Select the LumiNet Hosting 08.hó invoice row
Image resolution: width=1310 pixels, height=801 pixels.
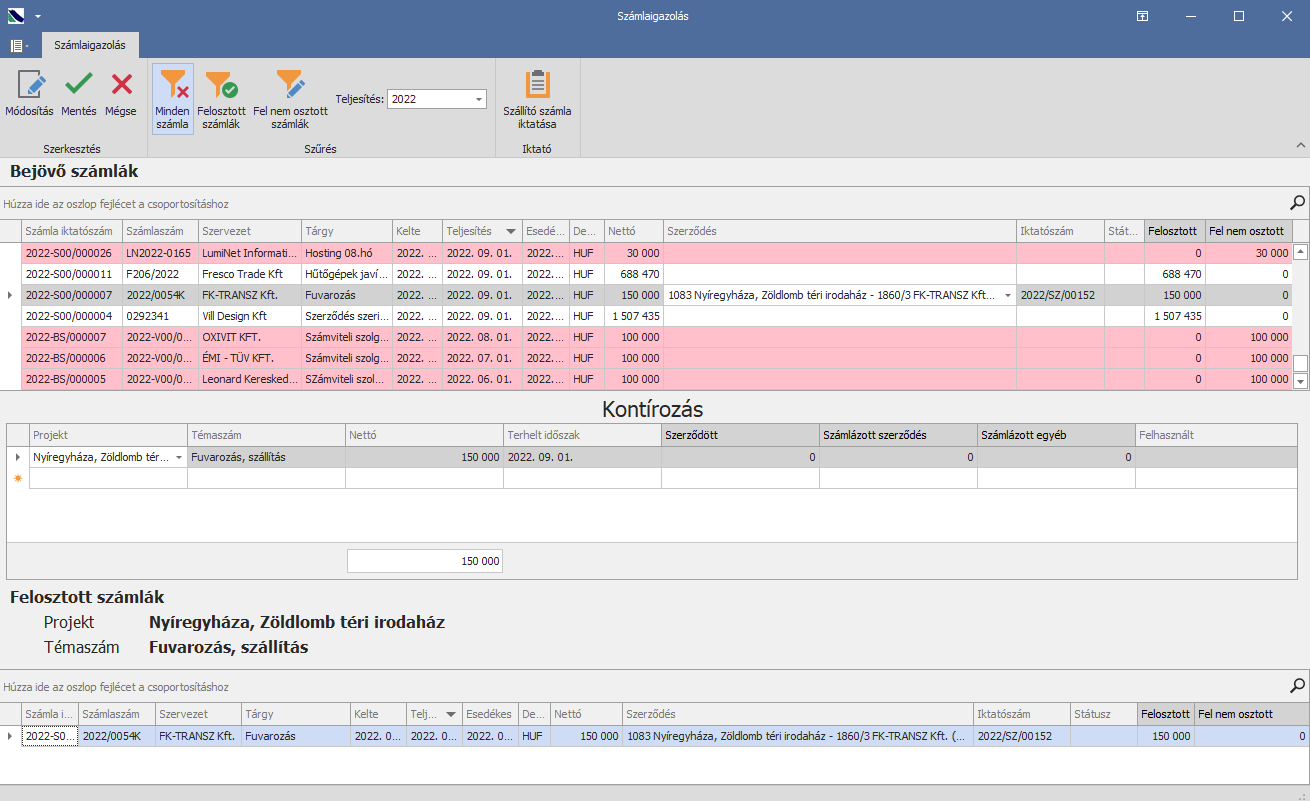(300, 253)
